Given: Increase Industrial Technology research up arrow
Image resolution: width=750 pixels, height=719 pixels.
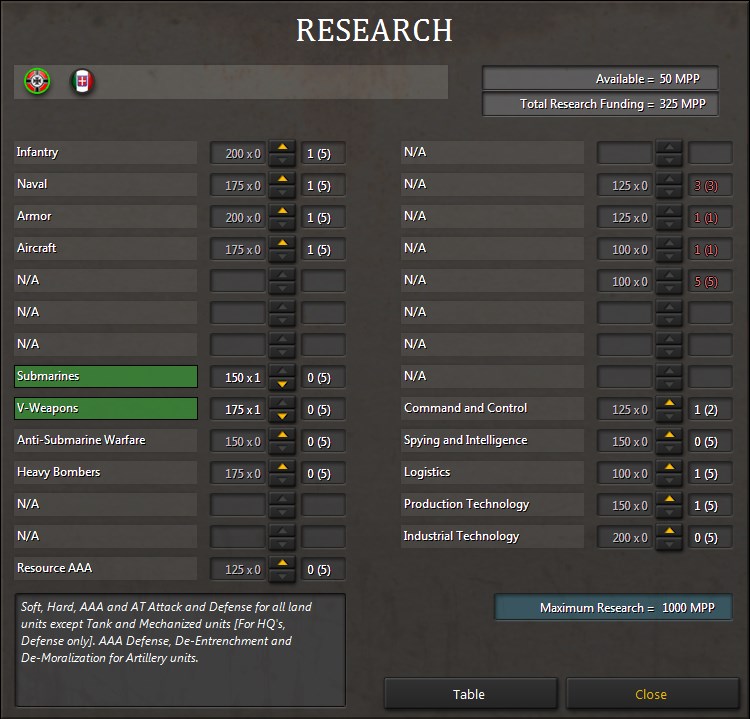Looking at the screenshot, I should click(670, 531).
